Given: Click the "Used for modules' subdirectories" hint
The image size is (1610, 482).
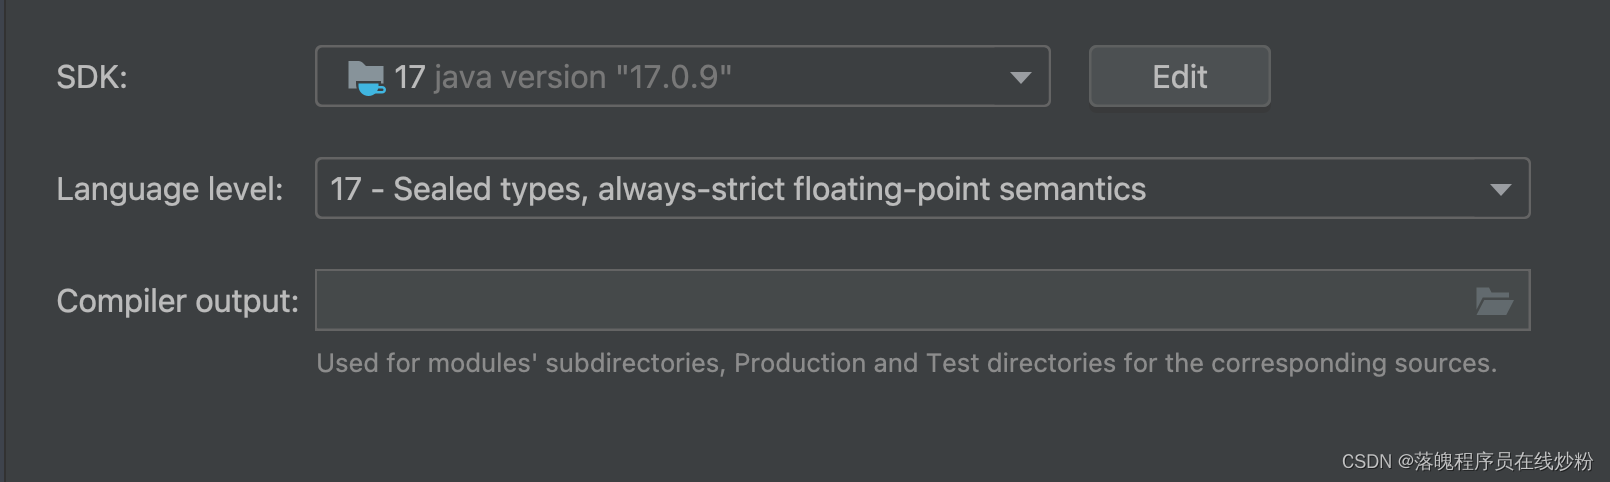Looking at the screenshot, I should pos(520,363).
